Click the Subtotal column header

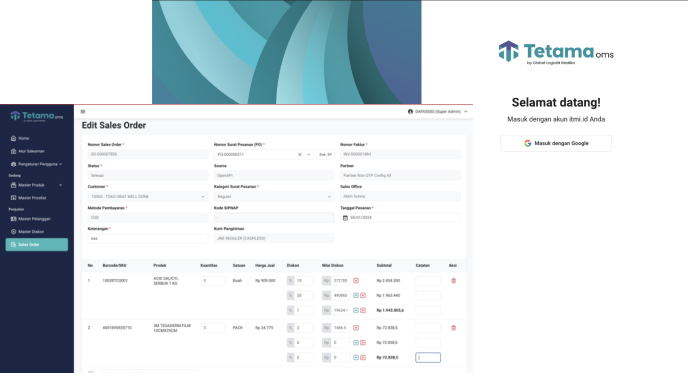[384, 265]
